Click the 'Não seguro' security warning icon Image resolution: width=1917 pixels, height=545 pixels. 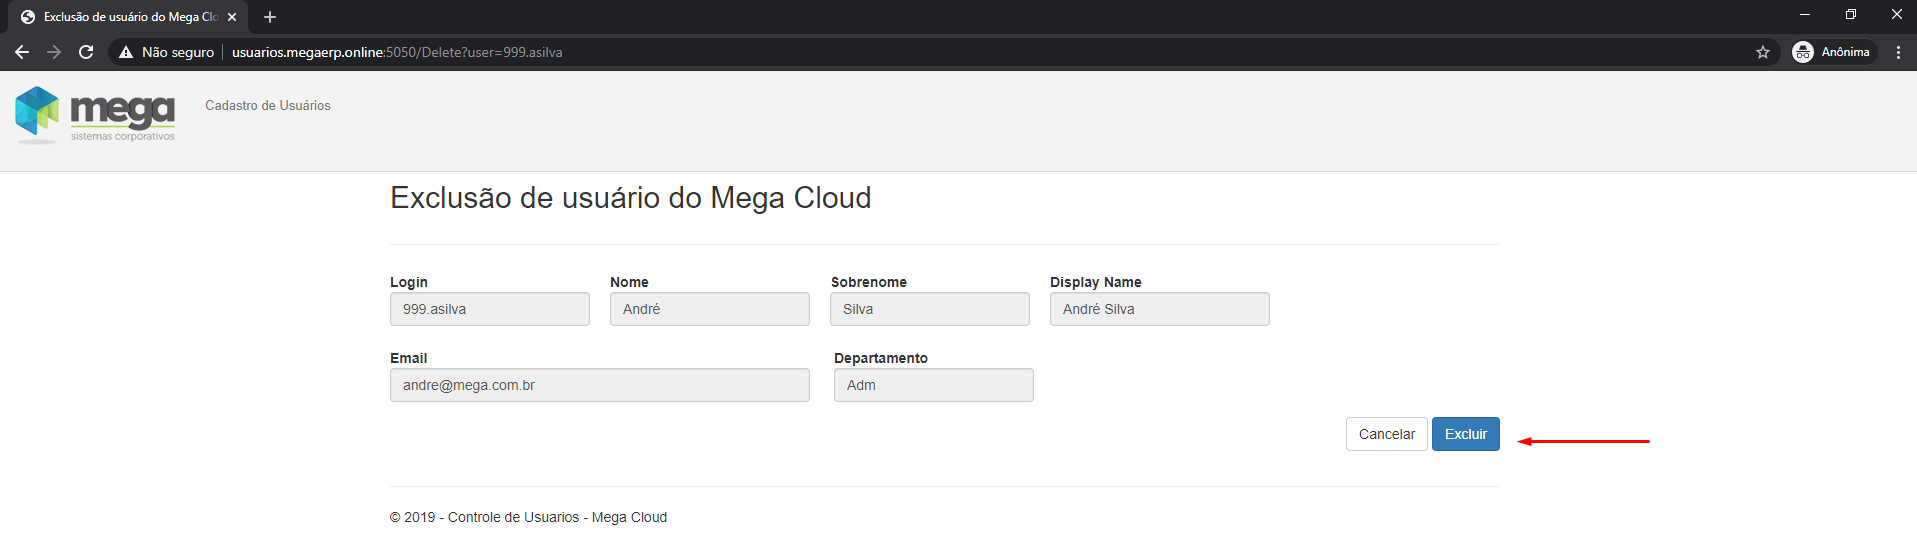pyautogui.click(x=126, y=52)
